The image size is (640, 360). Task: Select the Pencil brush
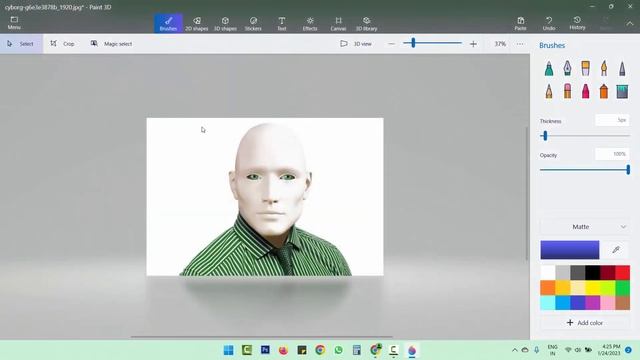point(549,91)
